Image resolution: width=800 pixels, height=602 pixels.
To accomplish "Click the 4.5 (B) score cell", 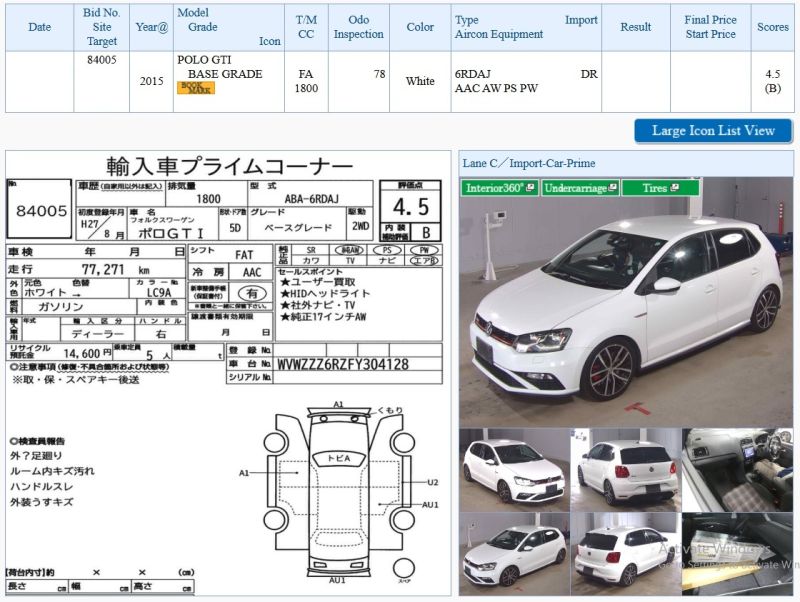I will point(772,81).
